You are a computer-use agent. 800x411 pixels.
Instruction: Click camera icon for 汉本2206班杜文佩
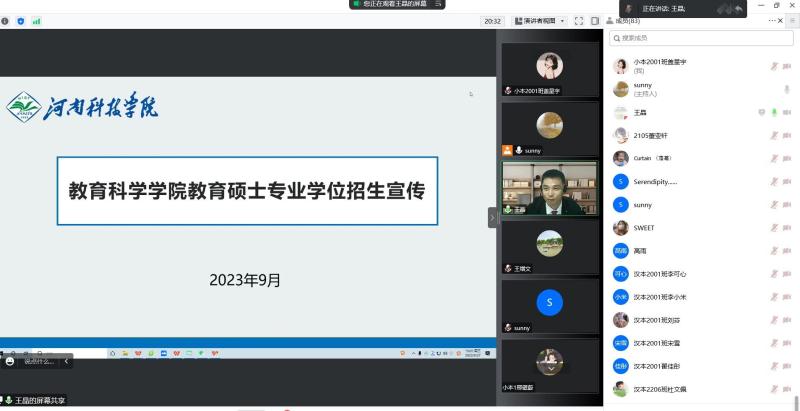coord(787,389)
